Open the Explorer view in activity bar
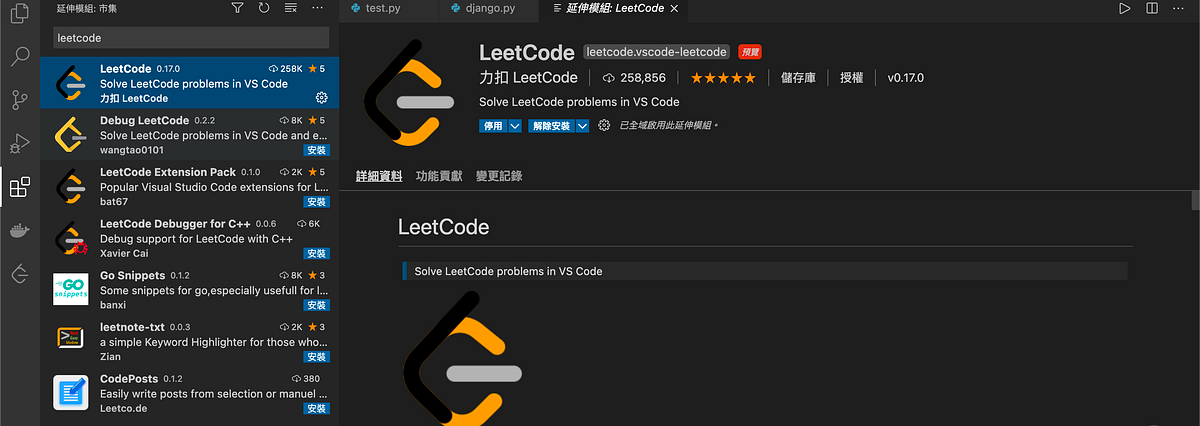The height and width of the screenshot is (426, 1200). pyautogui.click(x=19, y=13)
